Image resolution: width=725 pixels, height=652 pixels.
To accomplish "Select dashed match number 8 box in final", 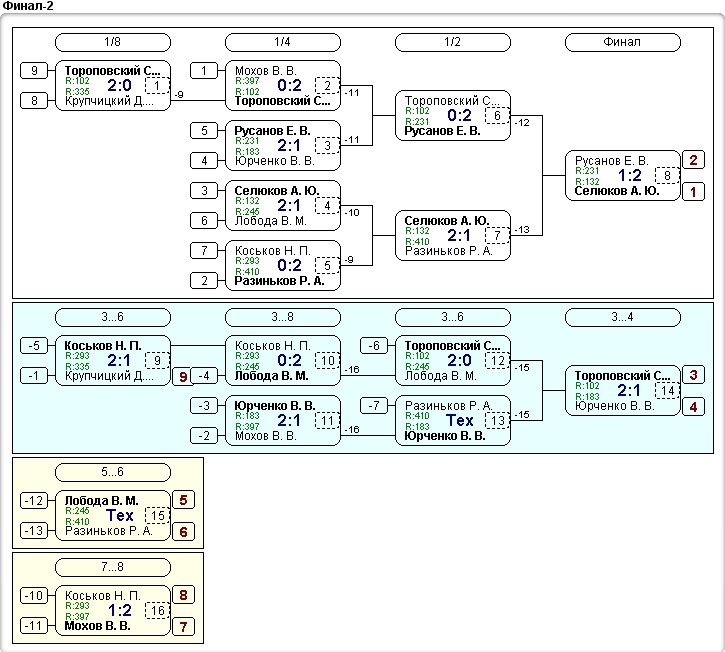I will click(667, 176).
